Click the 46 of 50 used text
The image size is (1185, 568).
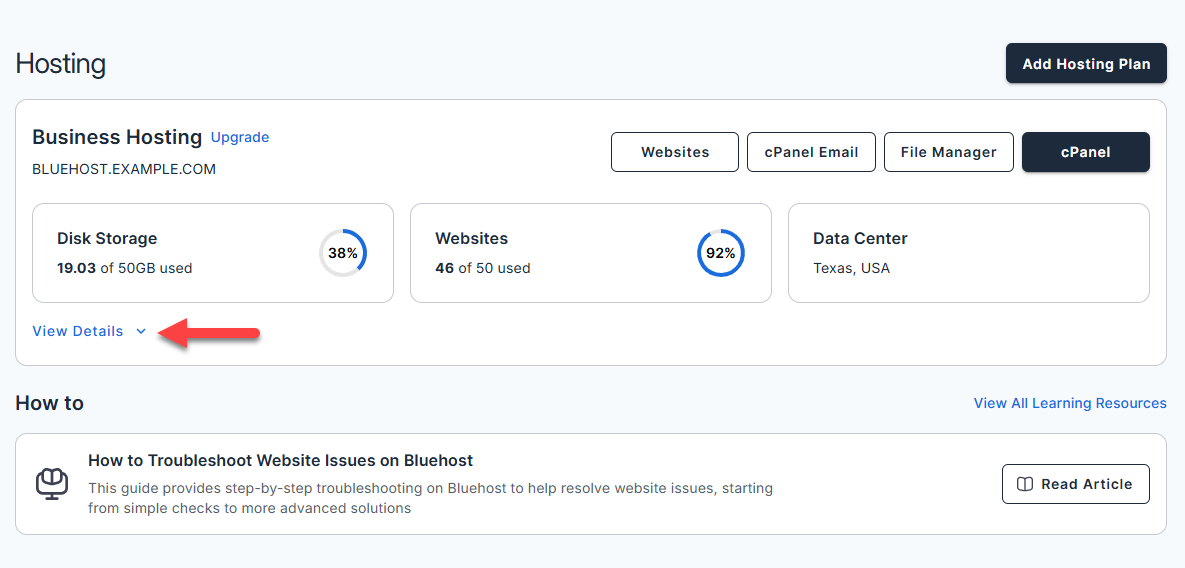[x=483, y=268]
